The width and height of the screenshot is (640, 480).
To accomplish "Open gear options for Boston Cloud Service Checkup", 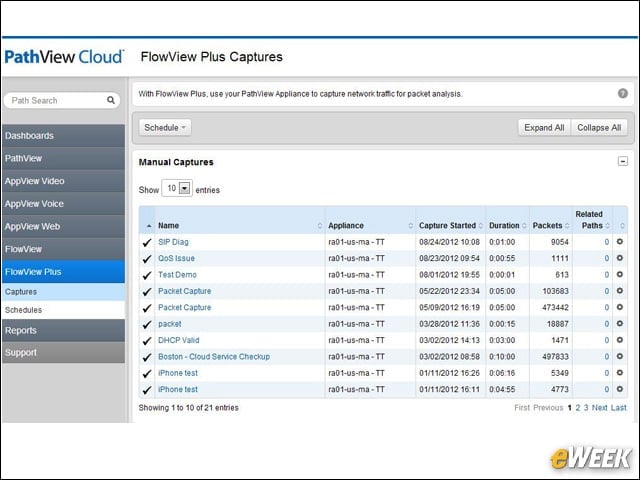I will pyautogui.click(x=620, y=356).
